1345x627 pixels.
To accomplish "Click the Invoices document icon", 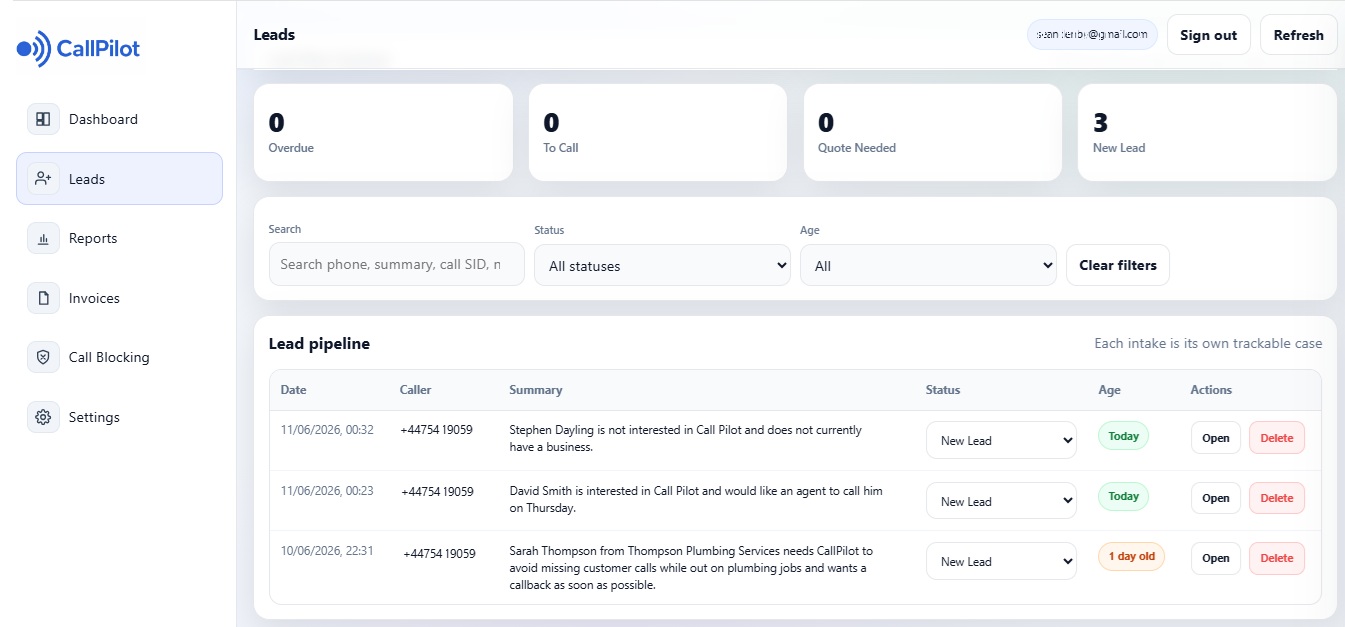I will pos(43,298).
